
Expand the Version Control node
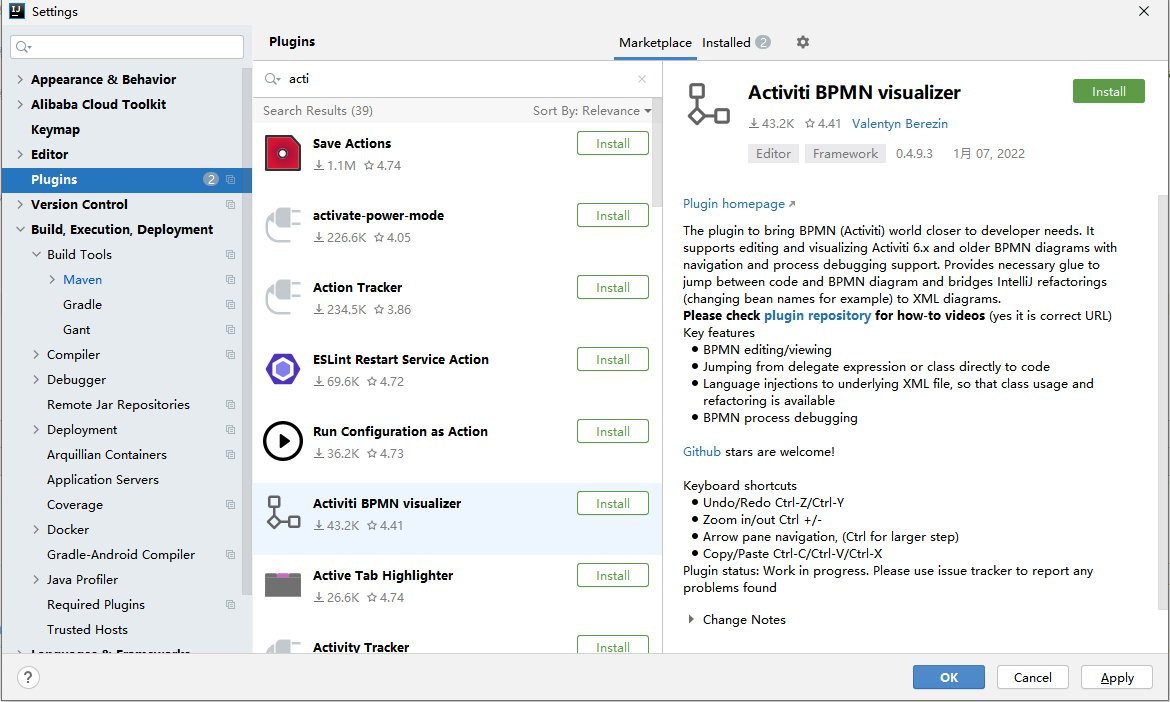[x=20, y=204]
